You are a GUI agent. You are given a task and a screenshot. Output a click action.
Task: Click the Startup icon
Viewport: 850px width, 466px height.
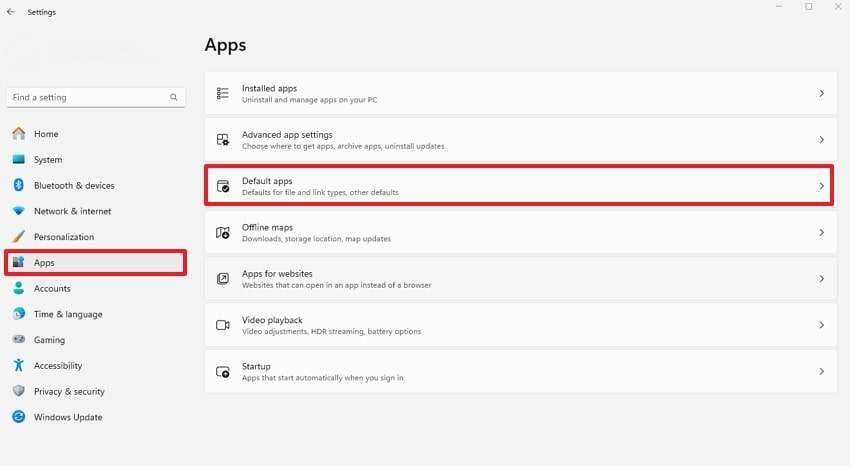point(223,372)
